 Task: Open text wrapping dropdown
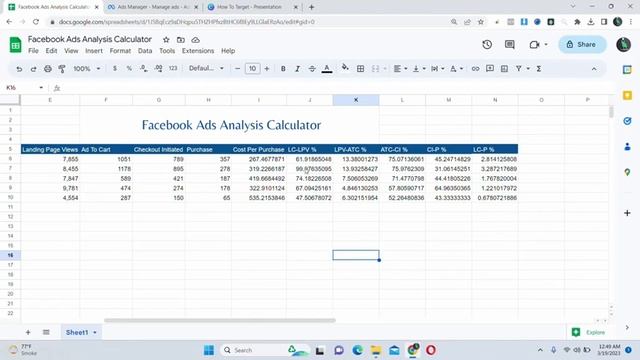[438, 69]
